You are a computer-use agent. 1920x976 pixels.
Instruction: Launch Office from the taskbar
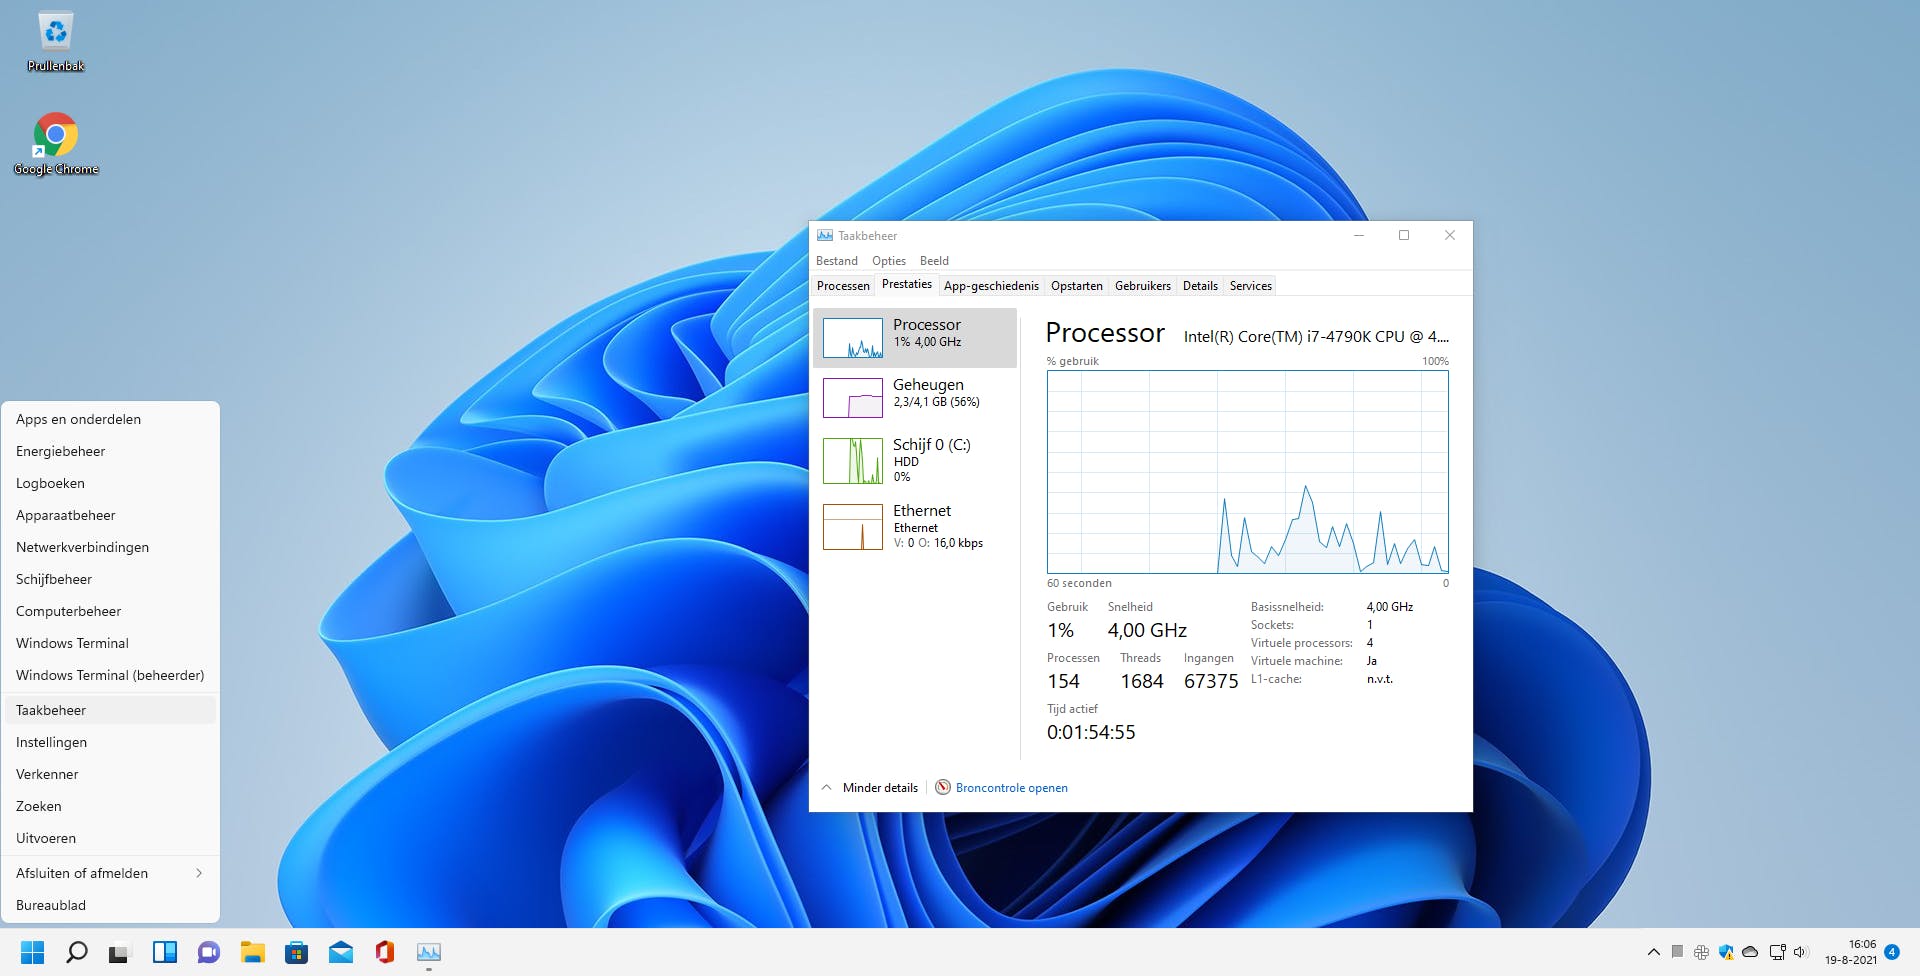(x=385, y=952)
